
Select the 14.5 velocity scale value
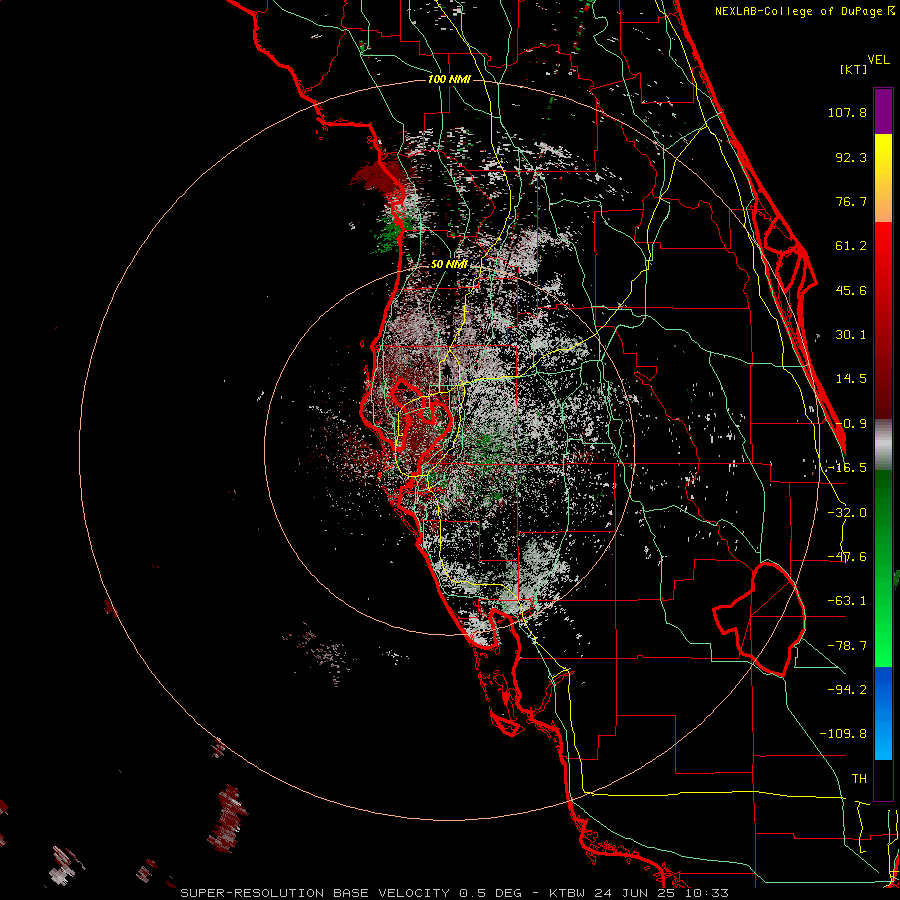click(x=851, y=379)
